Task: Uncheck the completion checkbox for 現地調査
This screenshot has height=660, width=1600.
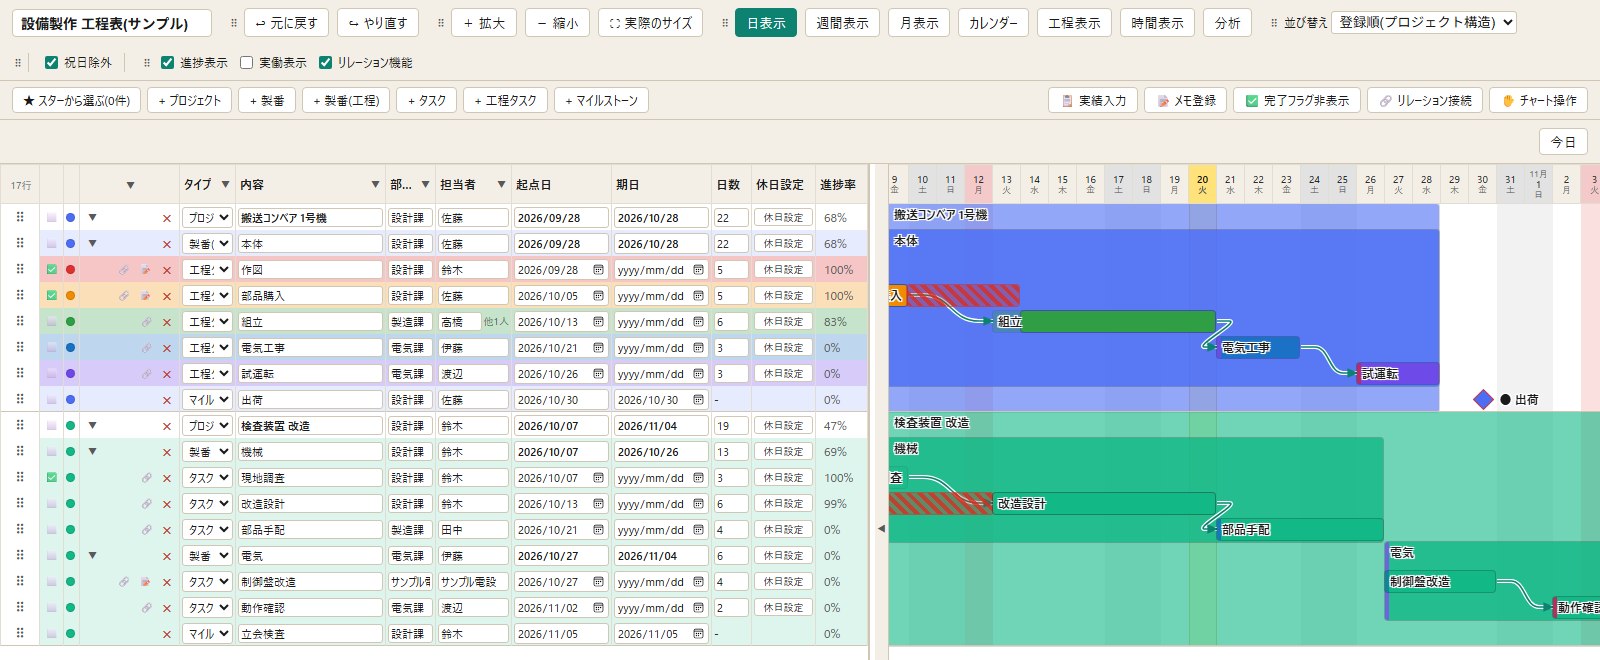Action: tap(52, 478)
